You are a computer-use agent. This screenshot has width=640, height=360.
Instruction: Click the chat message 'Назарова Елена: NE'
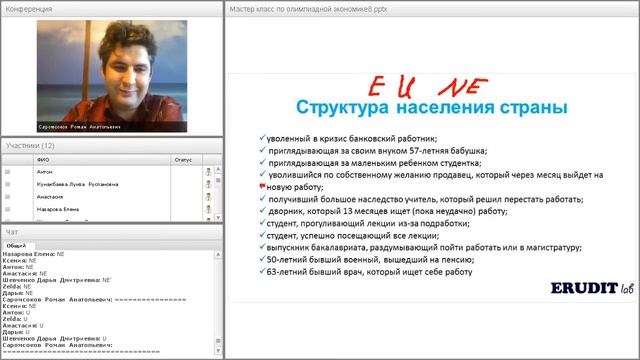click(33, 254)
